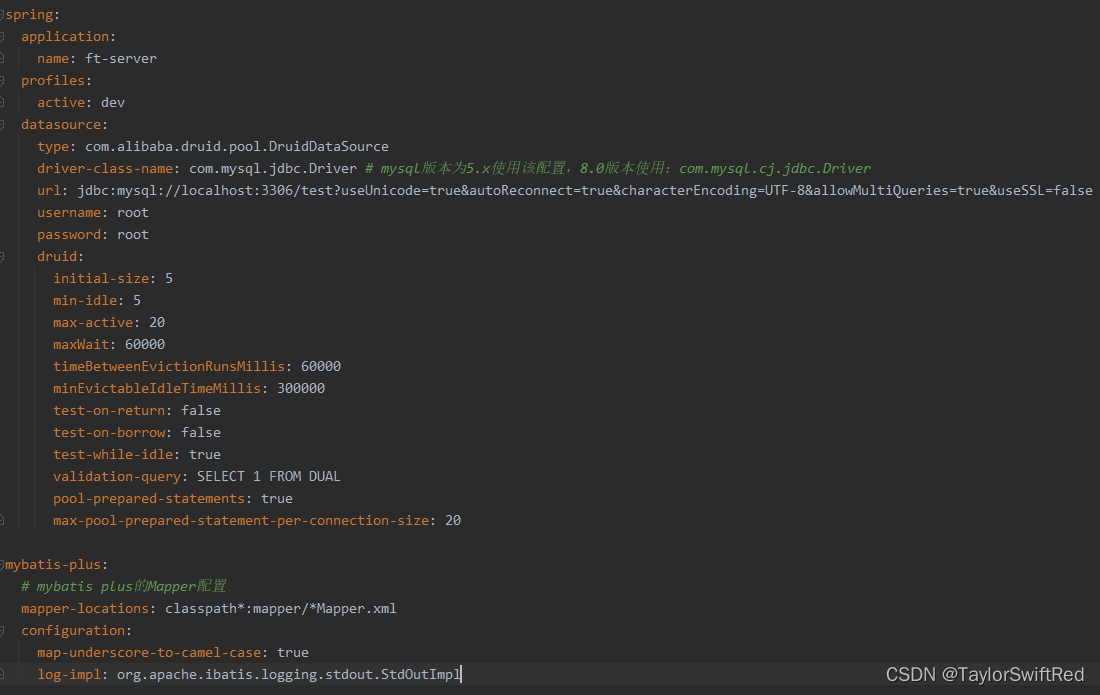Click the "profiles" key
1100x695 pixels.
(53, 81)
